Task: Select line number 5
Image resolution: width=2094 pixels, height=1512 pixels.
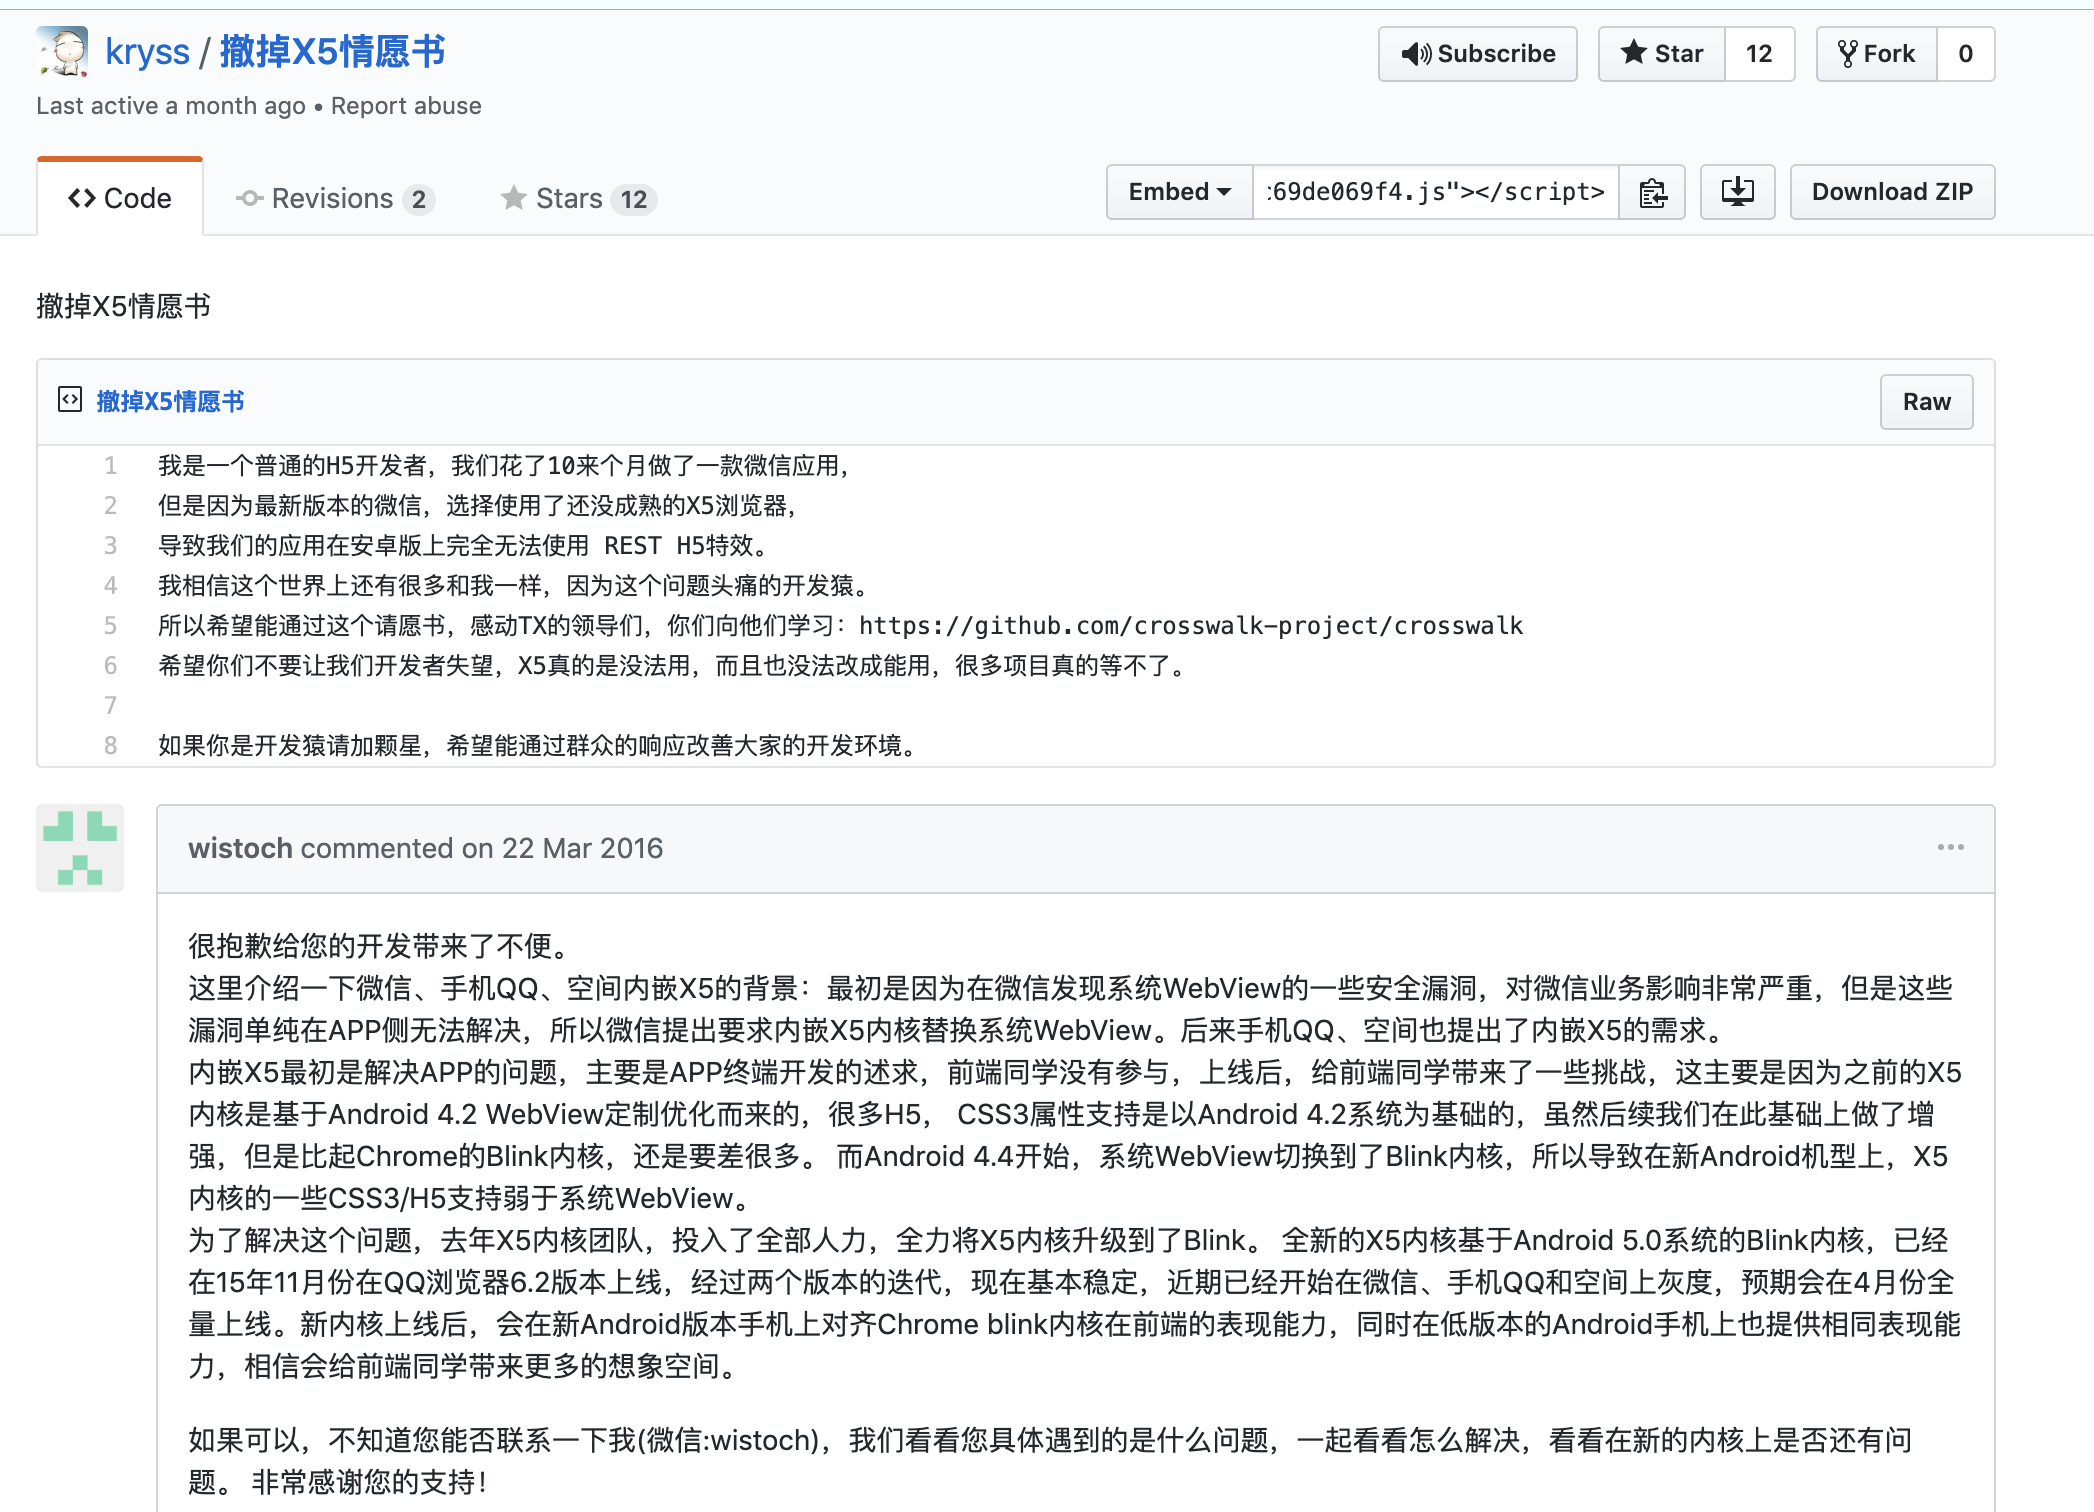Action: coord(110,626)
